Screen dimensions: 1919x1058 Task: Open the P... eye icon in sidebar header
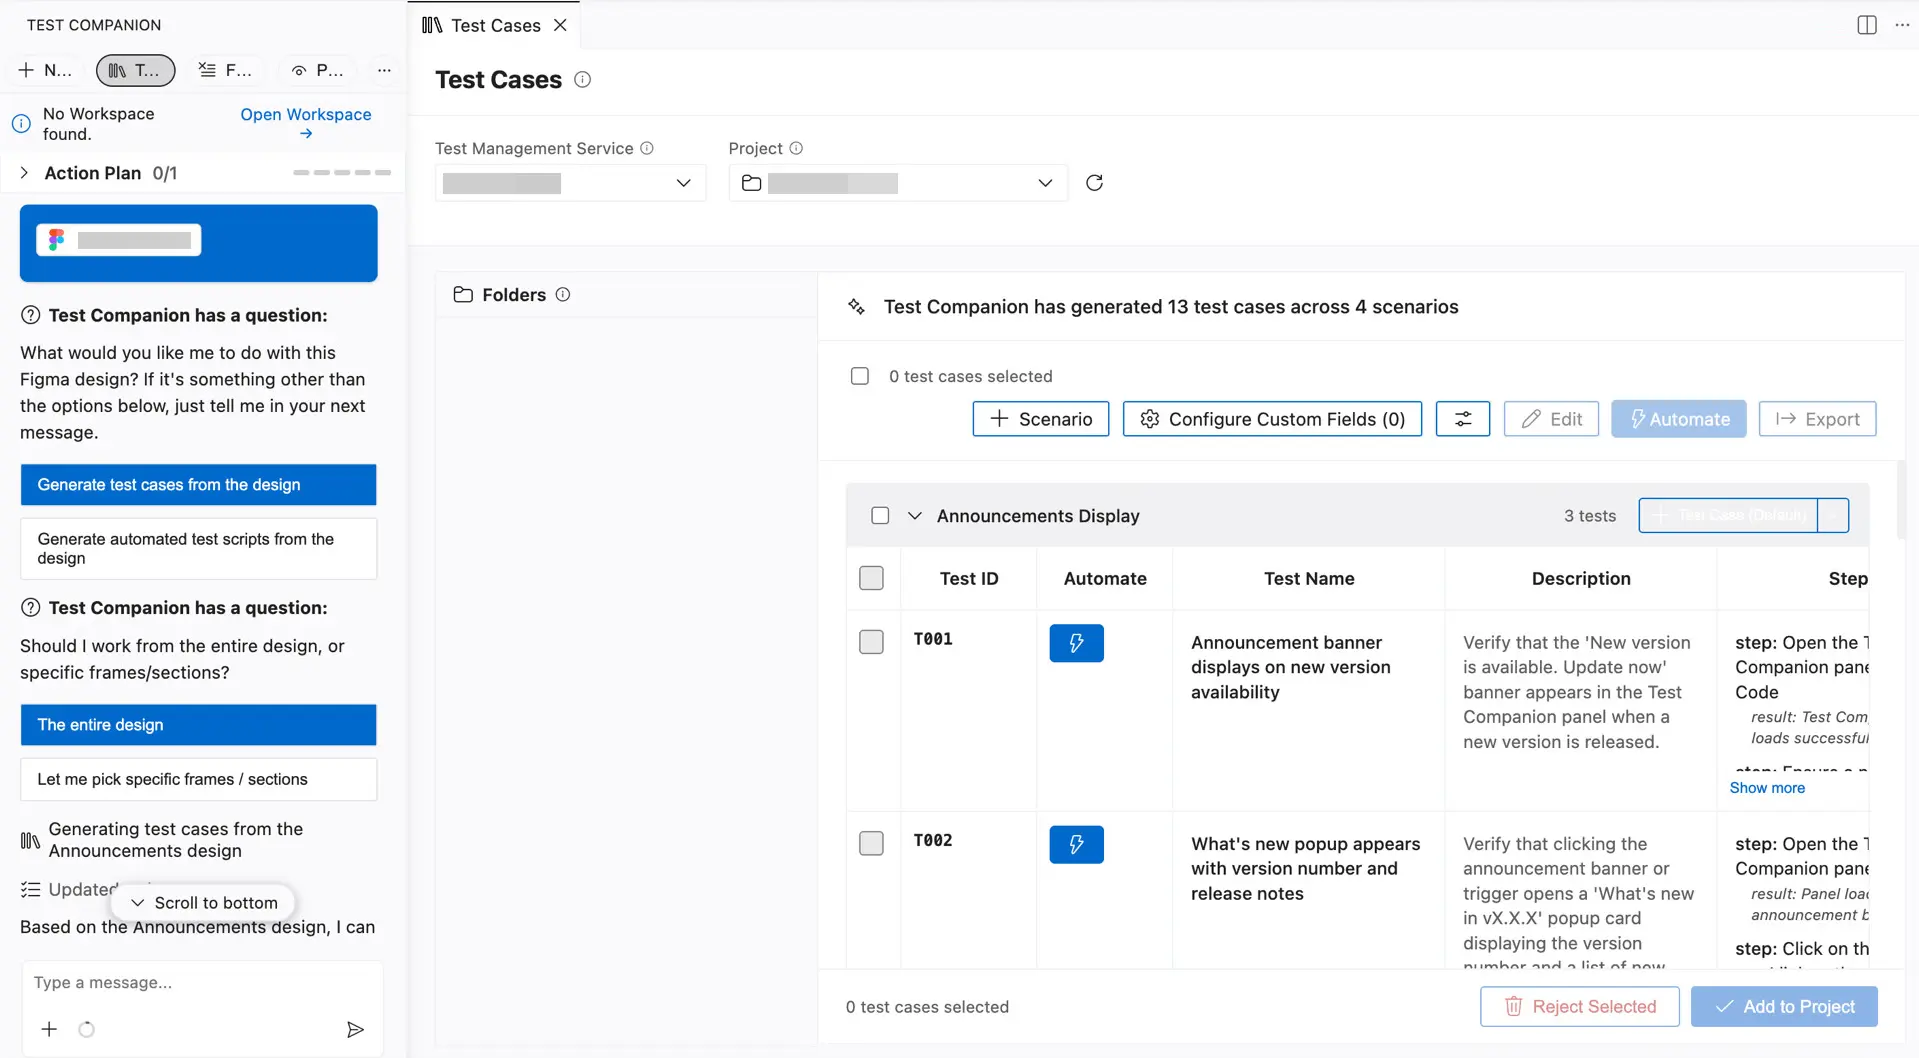317,70
